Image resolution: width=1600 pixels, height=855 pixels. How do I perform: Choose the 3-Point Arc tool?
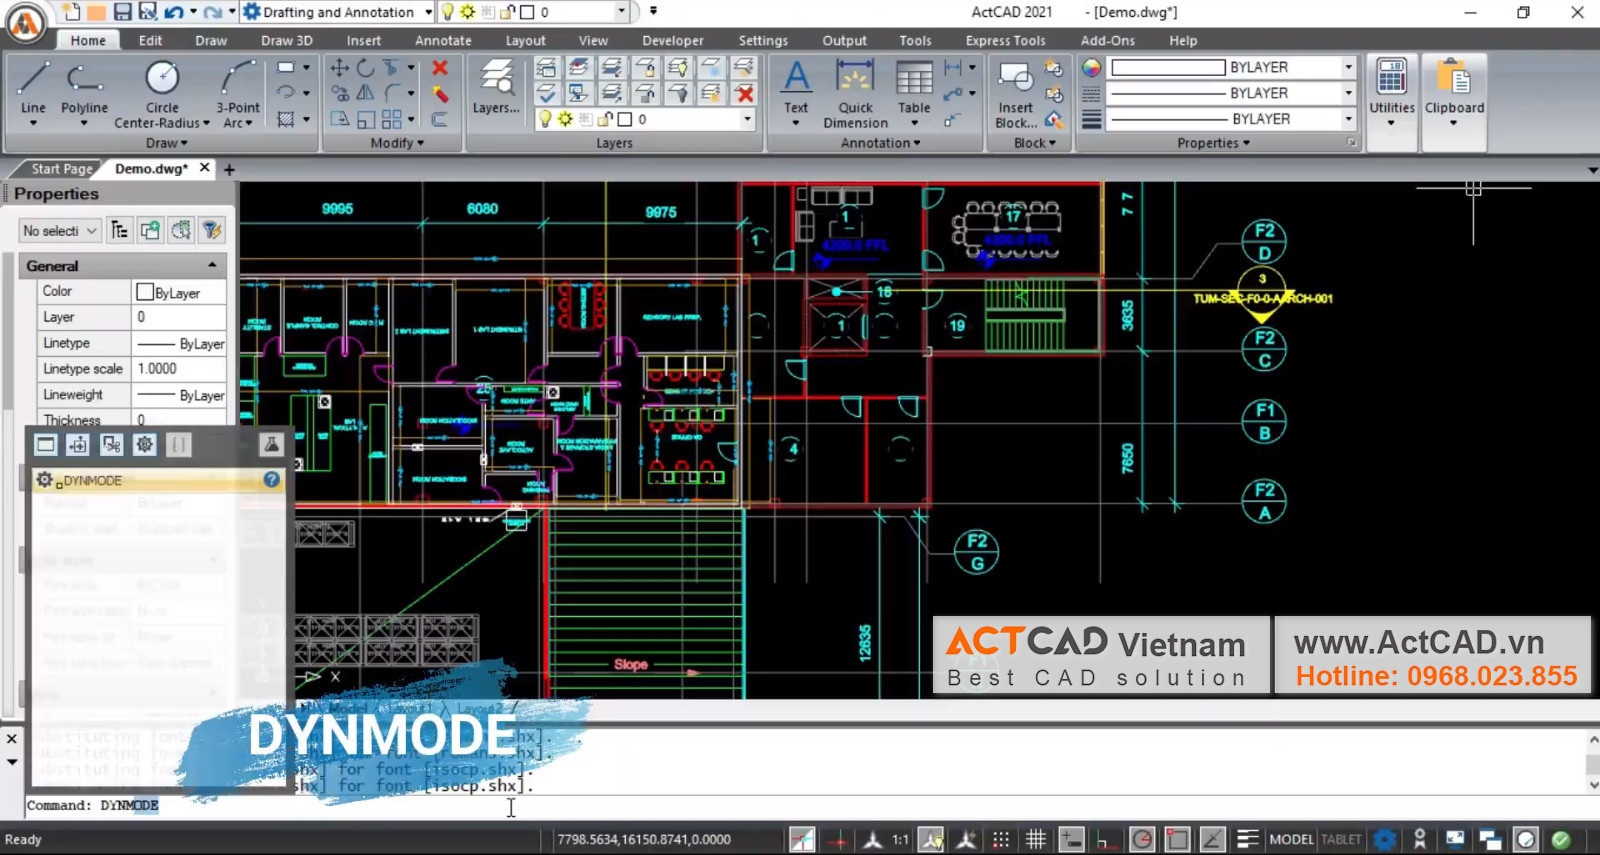tap(238, 92)
